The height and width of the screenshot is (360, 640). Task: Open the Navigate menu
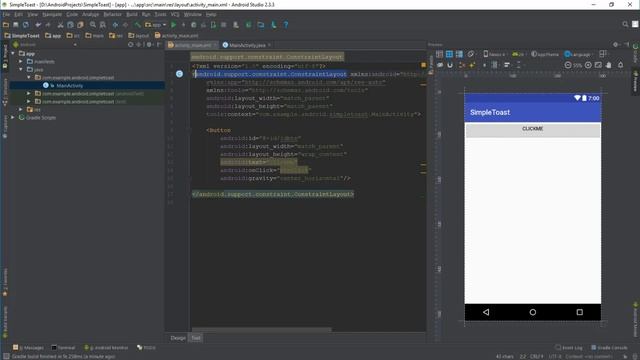pos(52,14)
